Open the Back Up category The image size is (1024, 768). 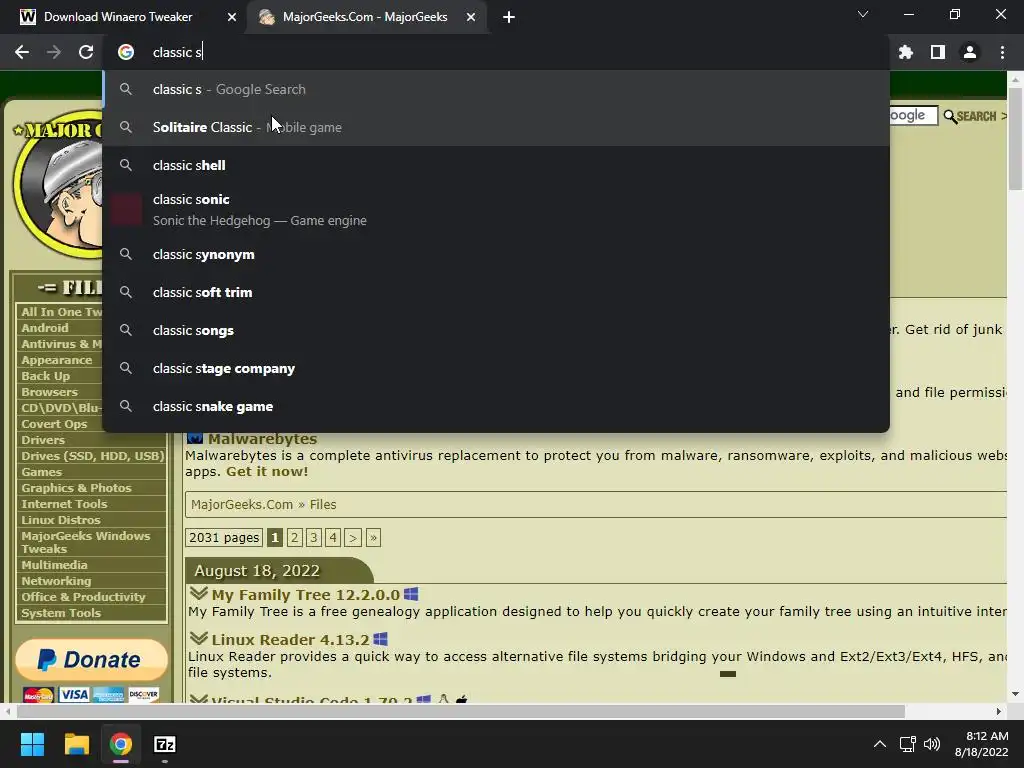tap(46, 376)
